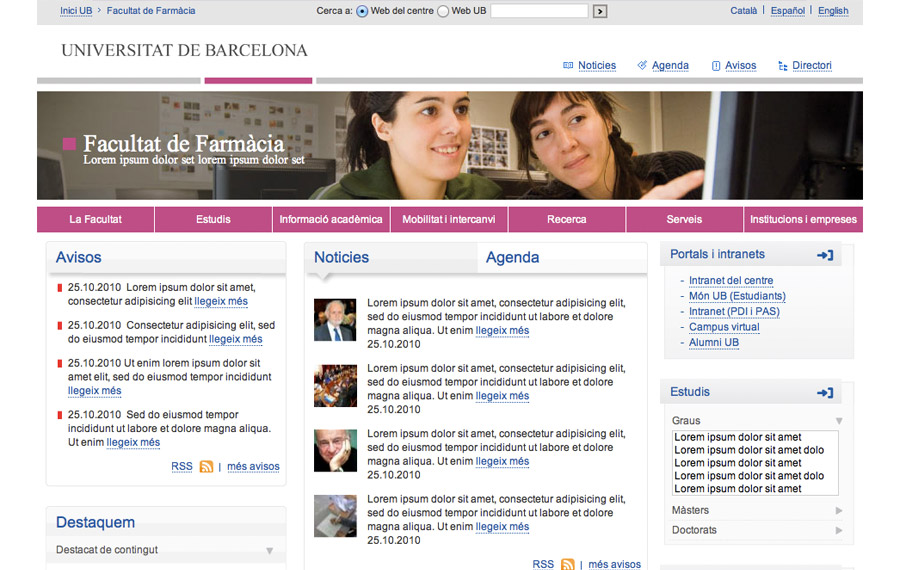This screenshot has width=900, height=570.
Task: Open Món UB (Estudiants) link
Action: pos(737,296)
